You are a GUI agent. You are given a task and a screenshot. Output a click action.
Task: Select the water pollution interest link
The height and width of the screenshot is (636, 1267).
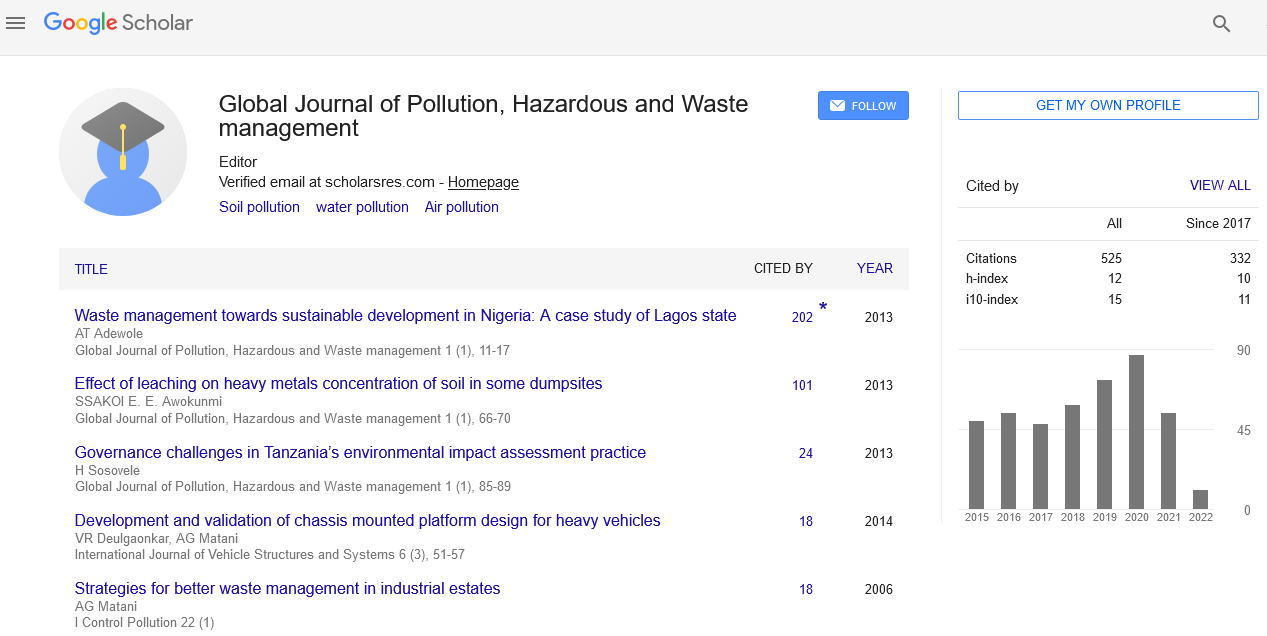pyautogui.click(x=362, y=207)
